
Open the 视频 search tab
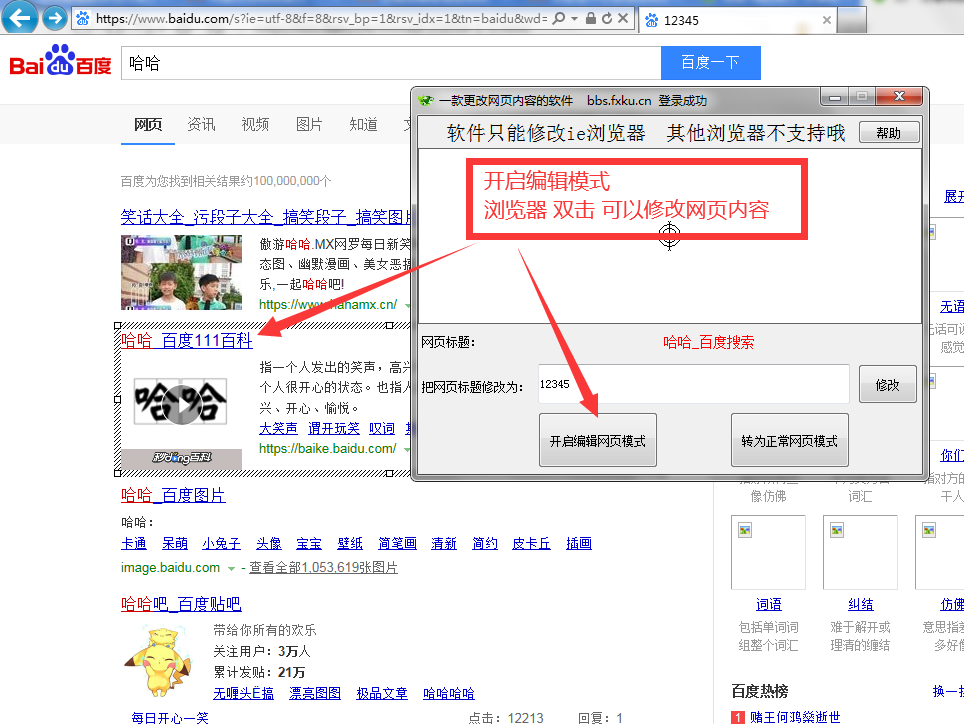[255, 124]
